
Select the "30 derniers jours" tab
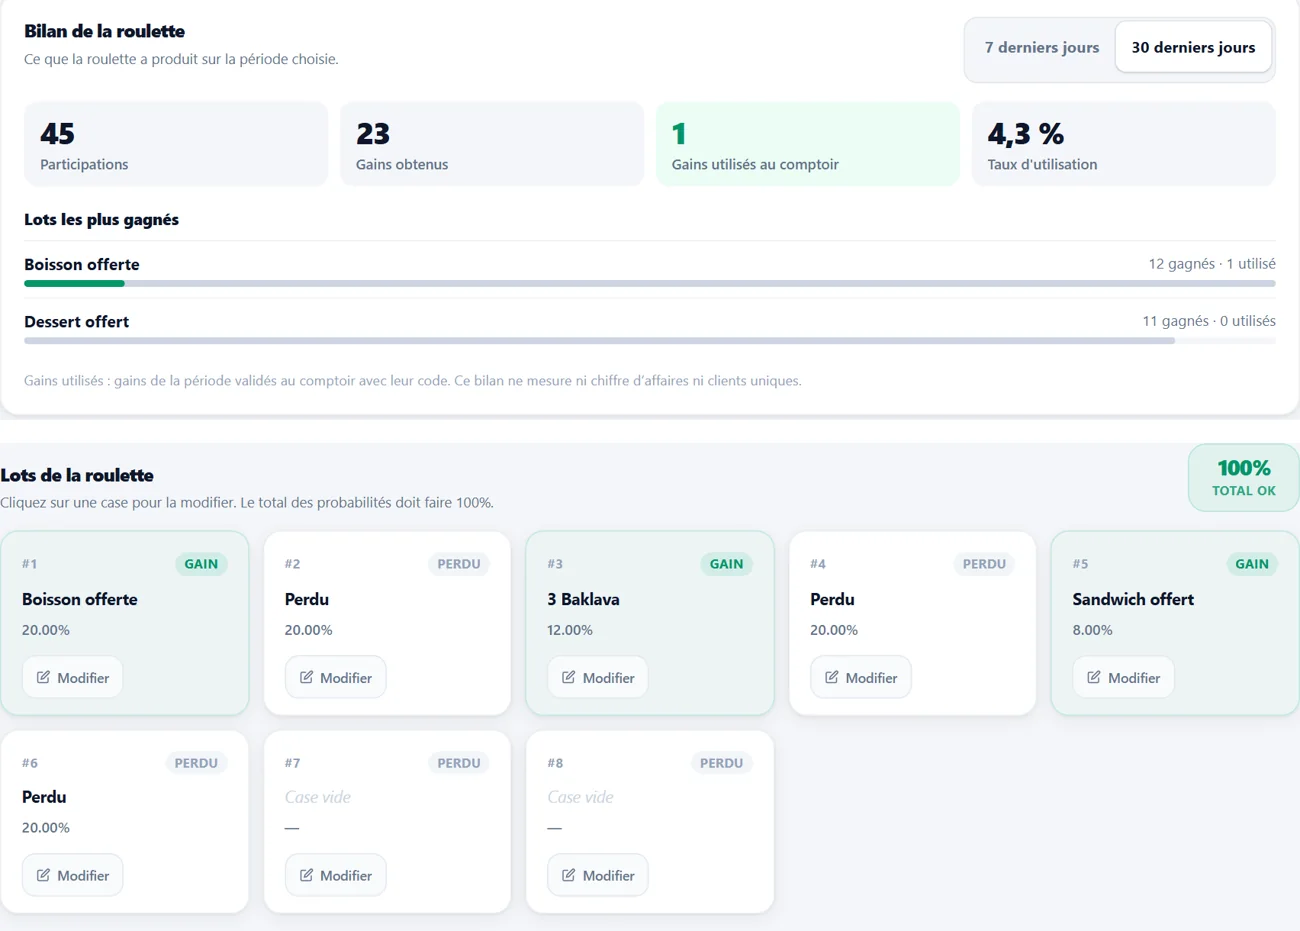[x=1193, y=47]
